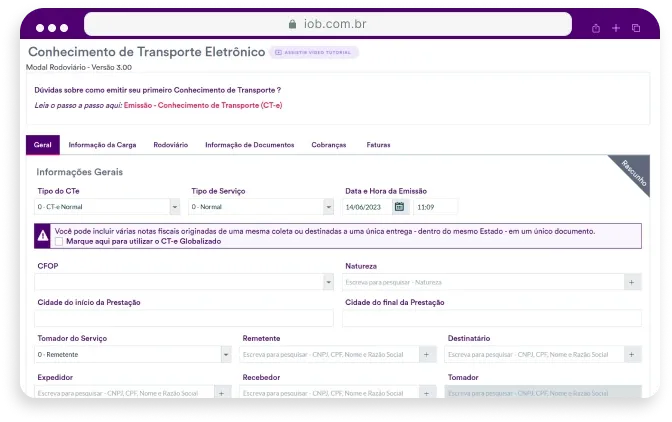
Task: Open the Informação de Documentos tab
Action: pyautogui.click(x=249, y=145)
